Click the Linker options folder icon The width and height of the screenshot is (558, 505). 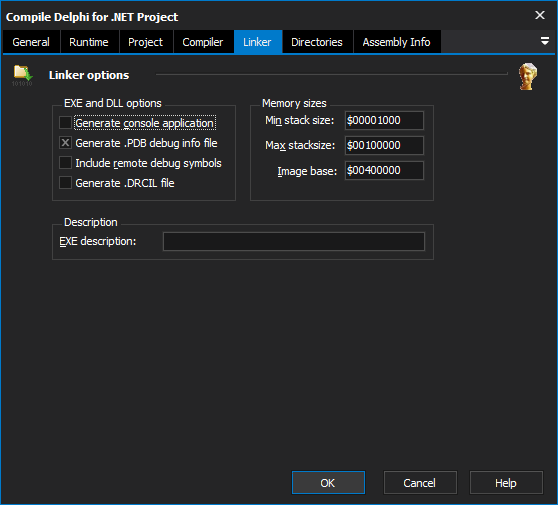pyautogui.click(x=22, y=75)
